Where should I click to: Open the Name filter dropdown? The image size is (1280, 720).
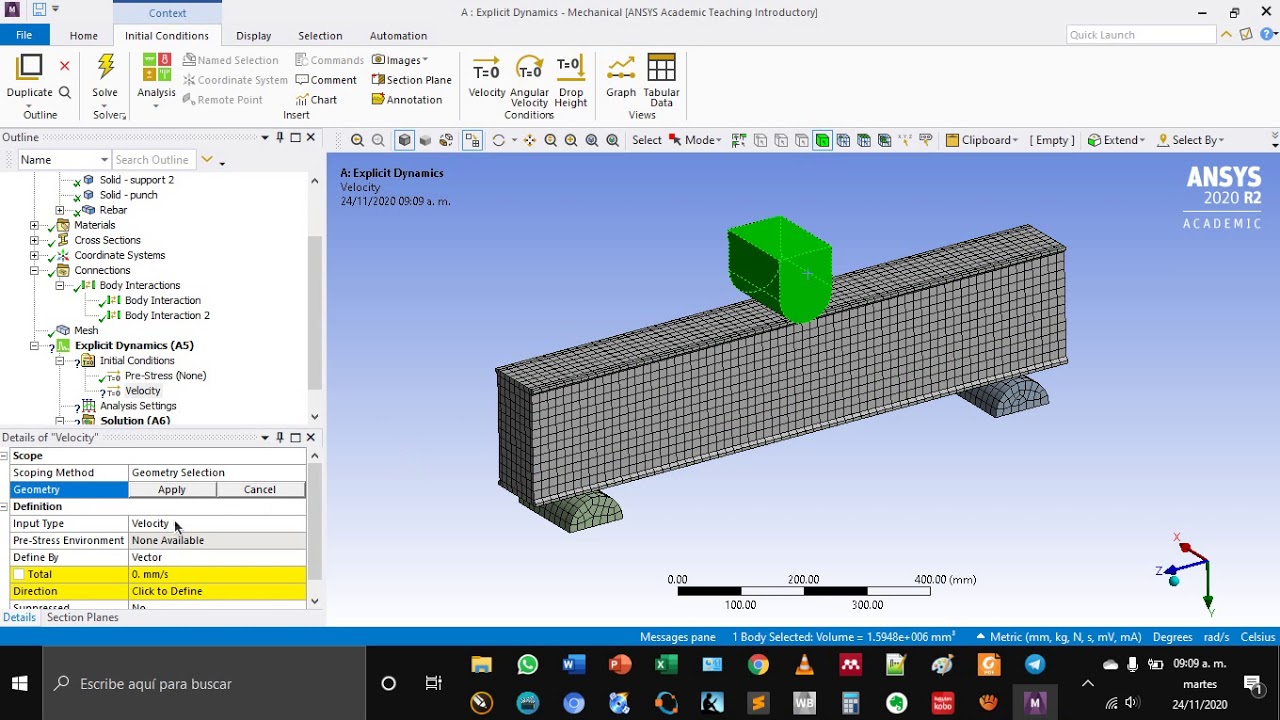pos(103,160)
